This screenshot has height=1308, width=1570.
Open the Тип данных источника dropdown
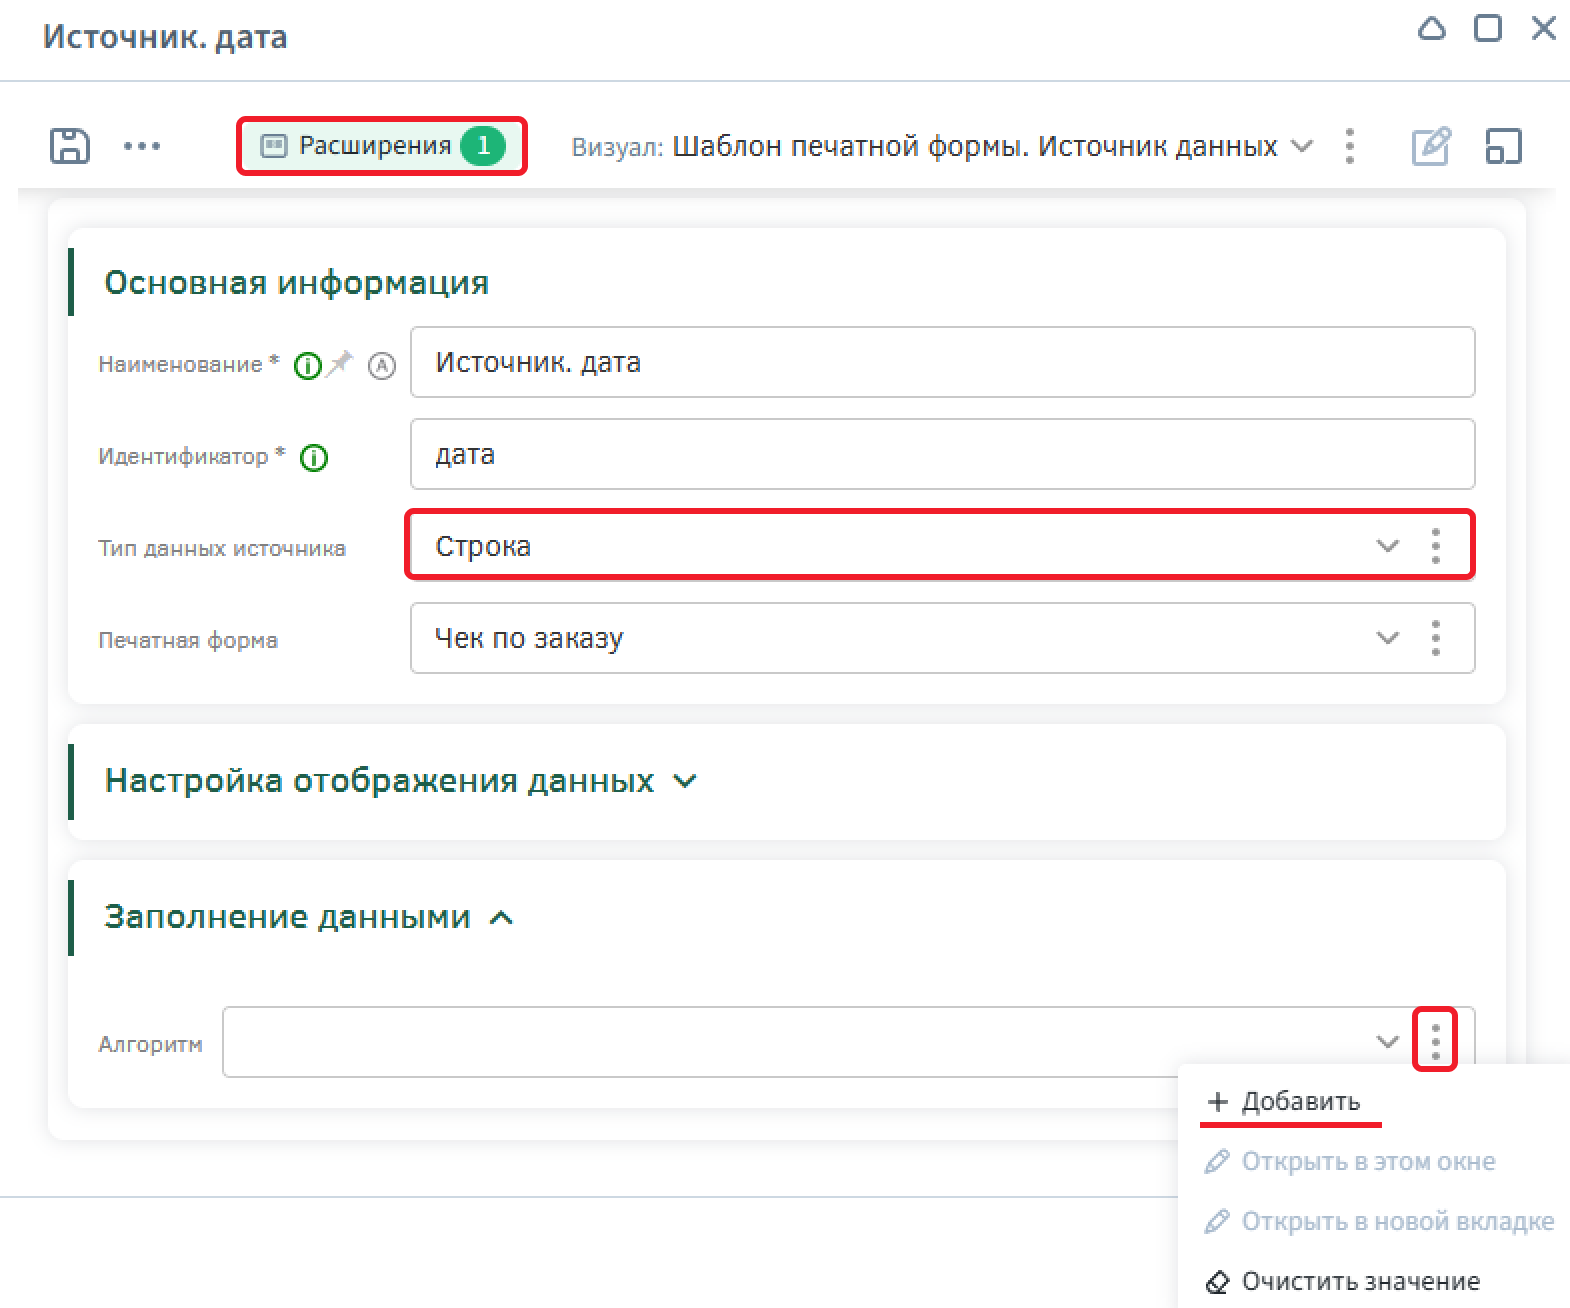click(1387, 546)
